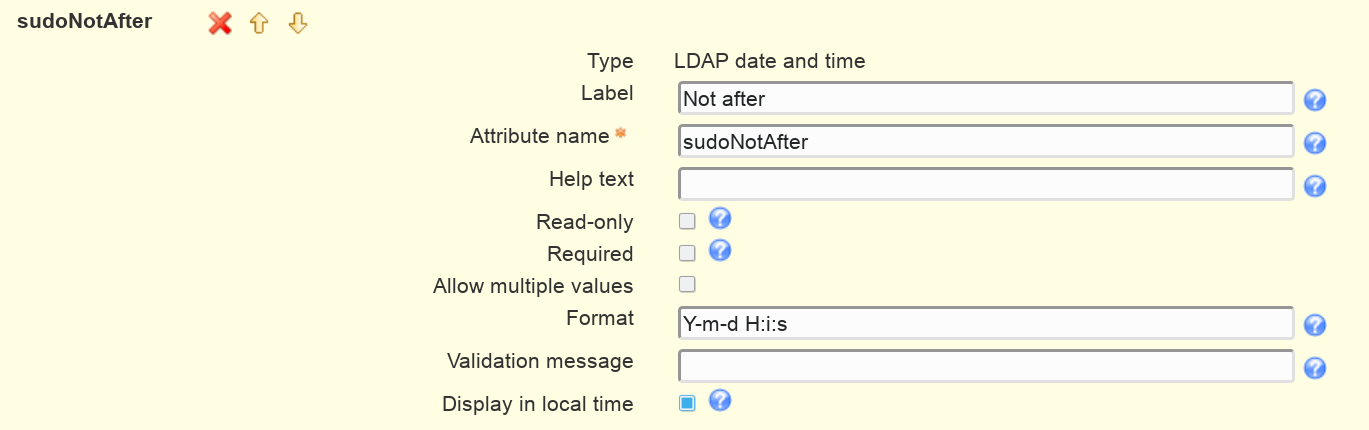This screenshot has width=1369, height=430.
Task: Move sudoNotAfter field down with down arrow
Action: (x=297, y=23)
